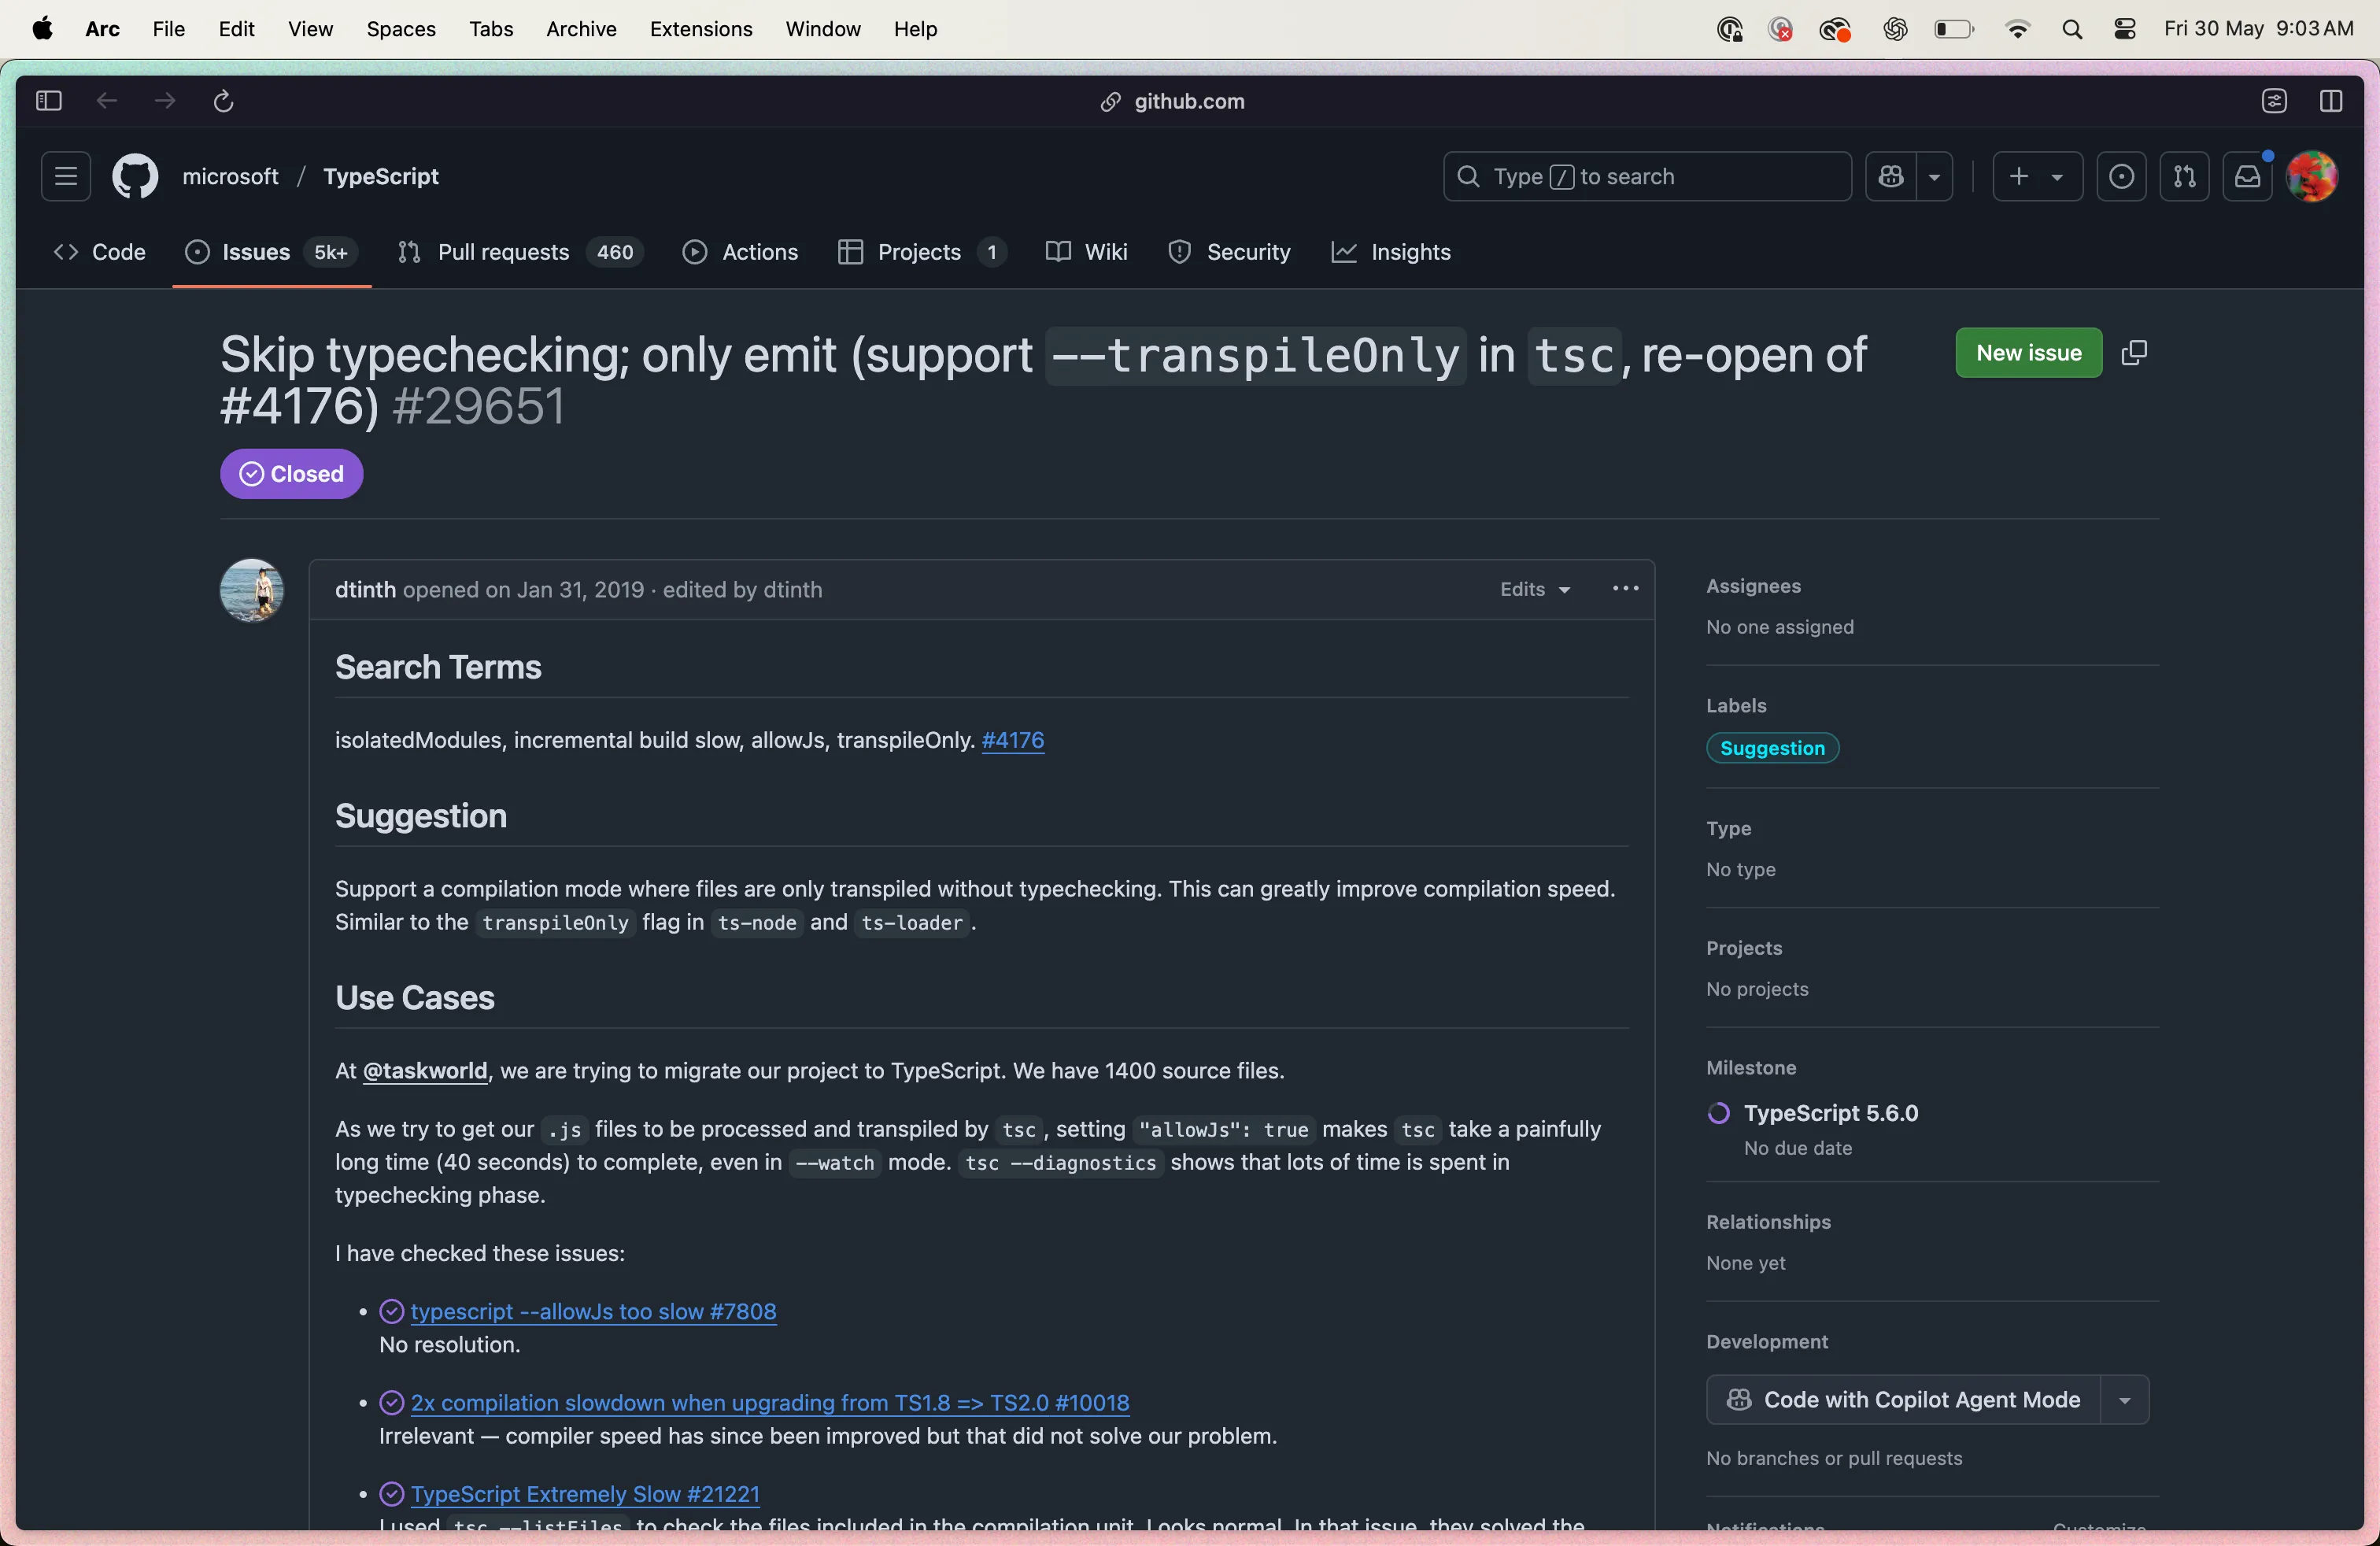2380x1546 pixels.
Task: Toggle the Arc sidebar icon
Action: pos(48,101)
